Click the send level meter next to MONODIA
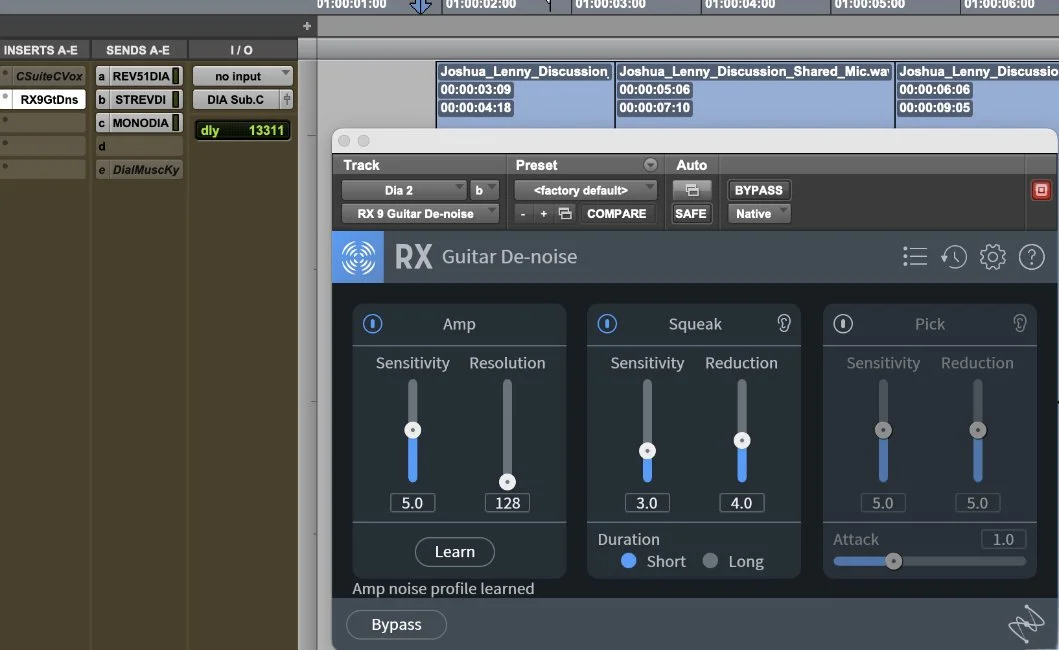1059x650 pixels. 176,122
